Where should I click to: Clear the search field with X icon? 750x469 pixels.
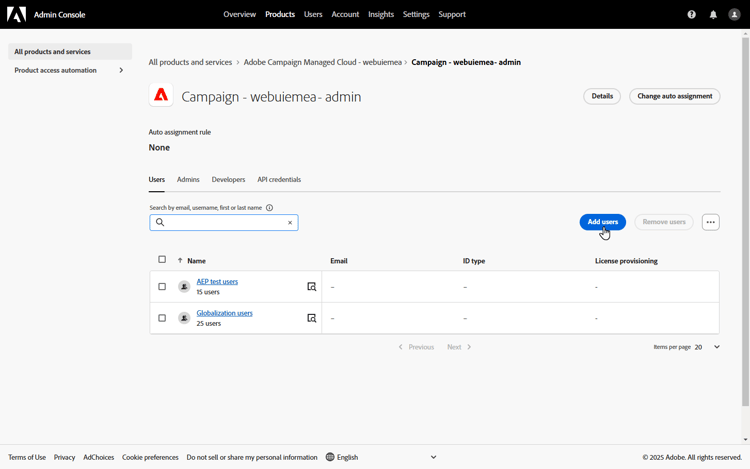click(290, 223)
